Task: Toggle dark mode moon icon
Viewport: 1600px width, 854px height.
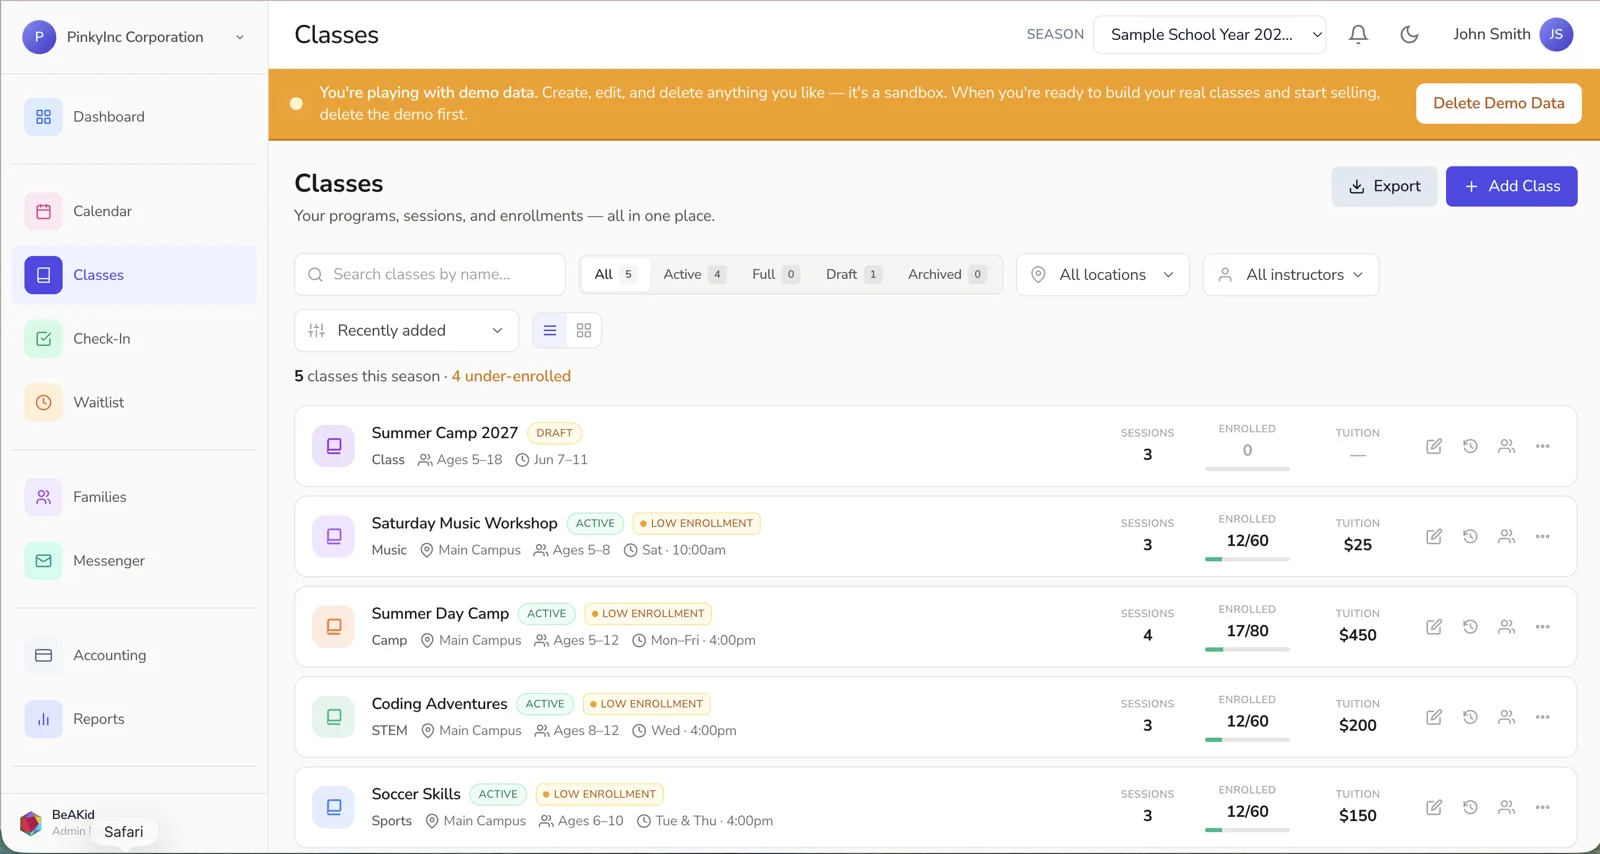Action: (1409, 35)
